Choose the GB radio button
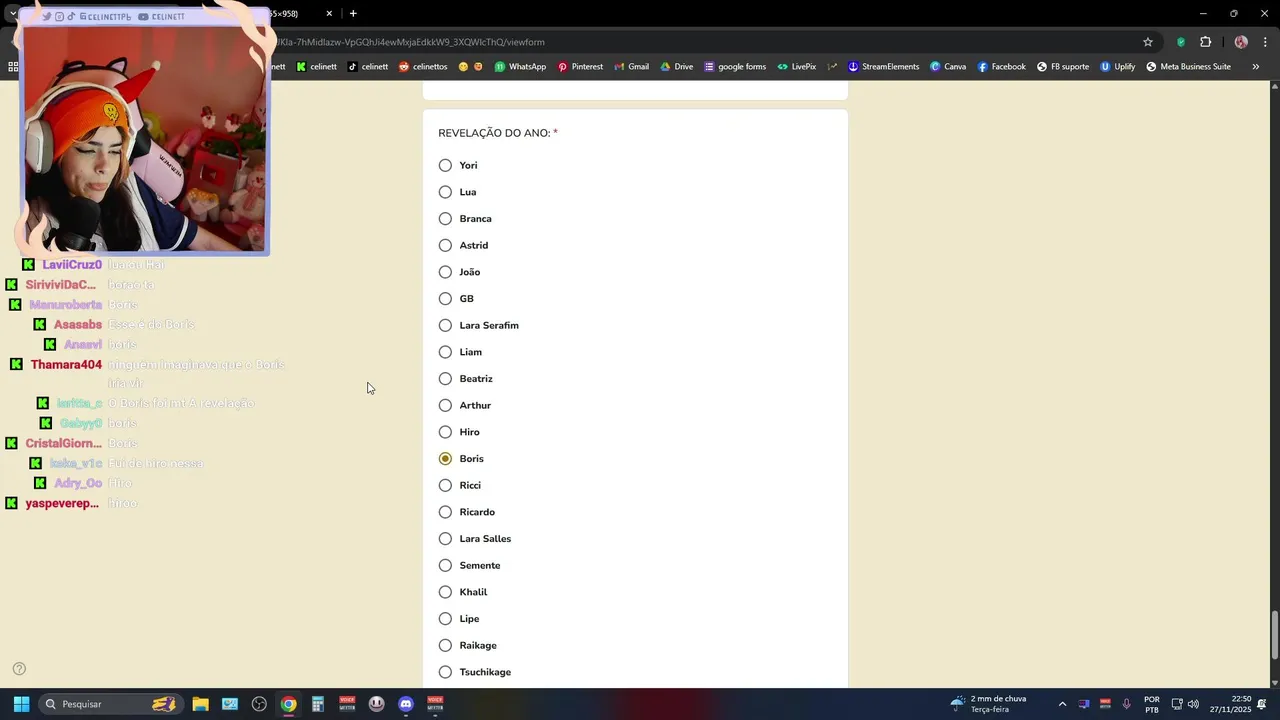This screenshot has height=720, width=1280. click(445, 299)
